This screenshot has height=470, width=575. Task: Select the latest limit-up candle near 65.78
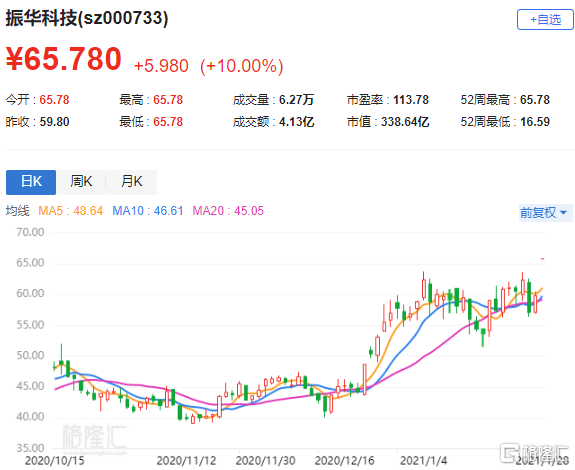point(543,259)
